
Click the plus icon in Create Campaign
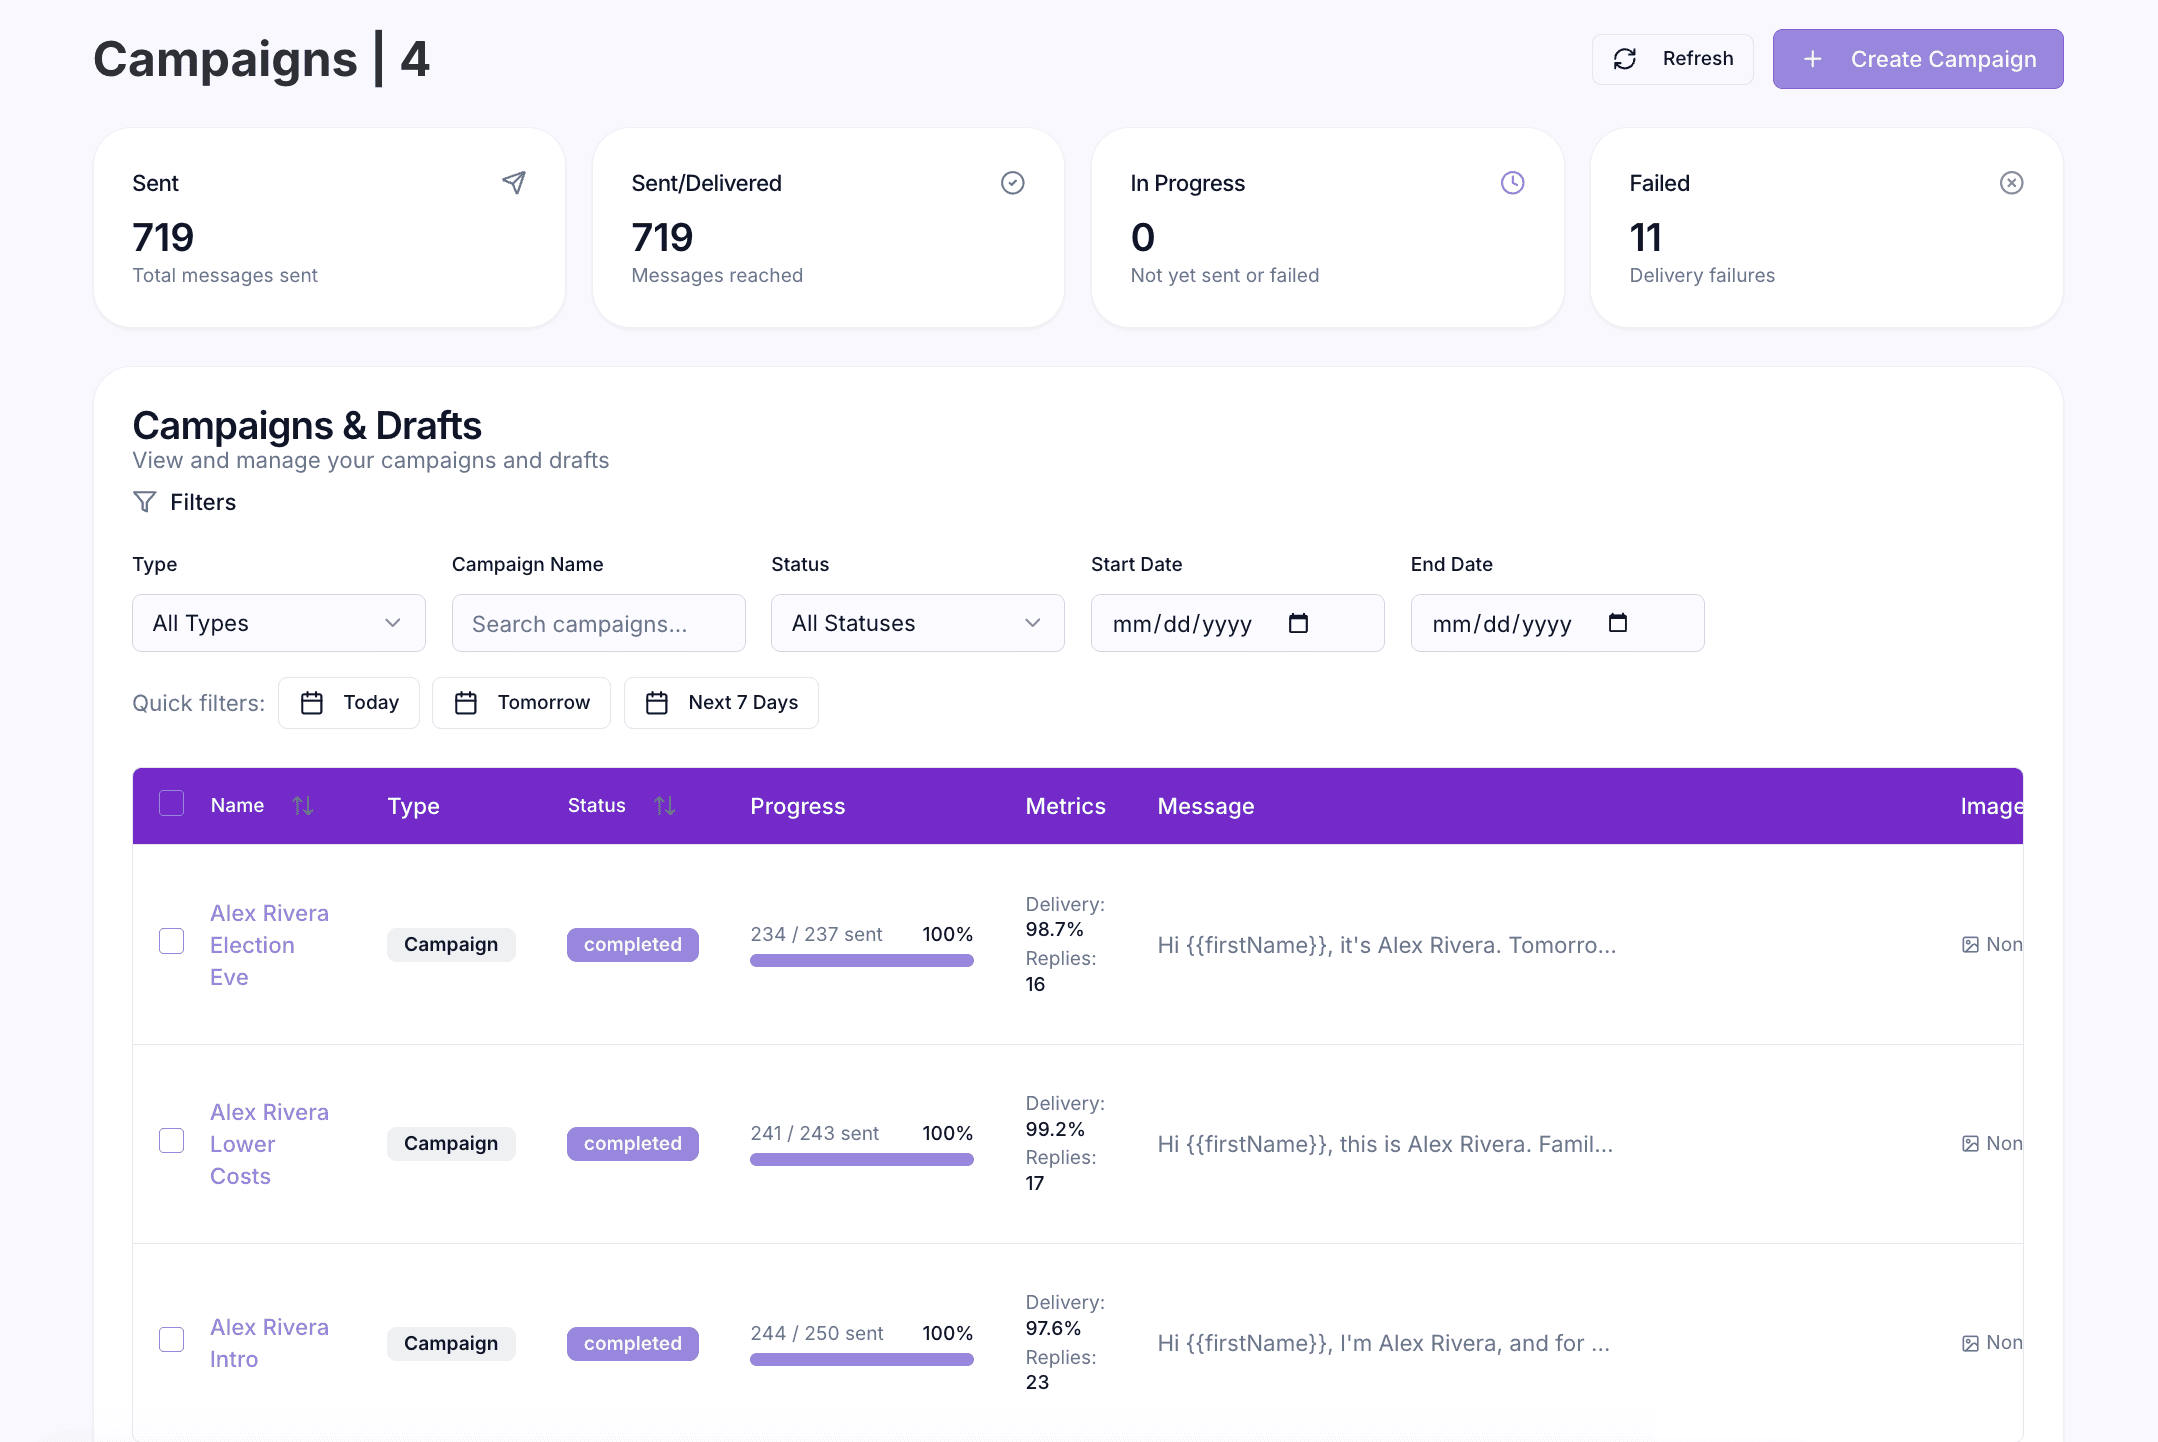[1812, 59]
